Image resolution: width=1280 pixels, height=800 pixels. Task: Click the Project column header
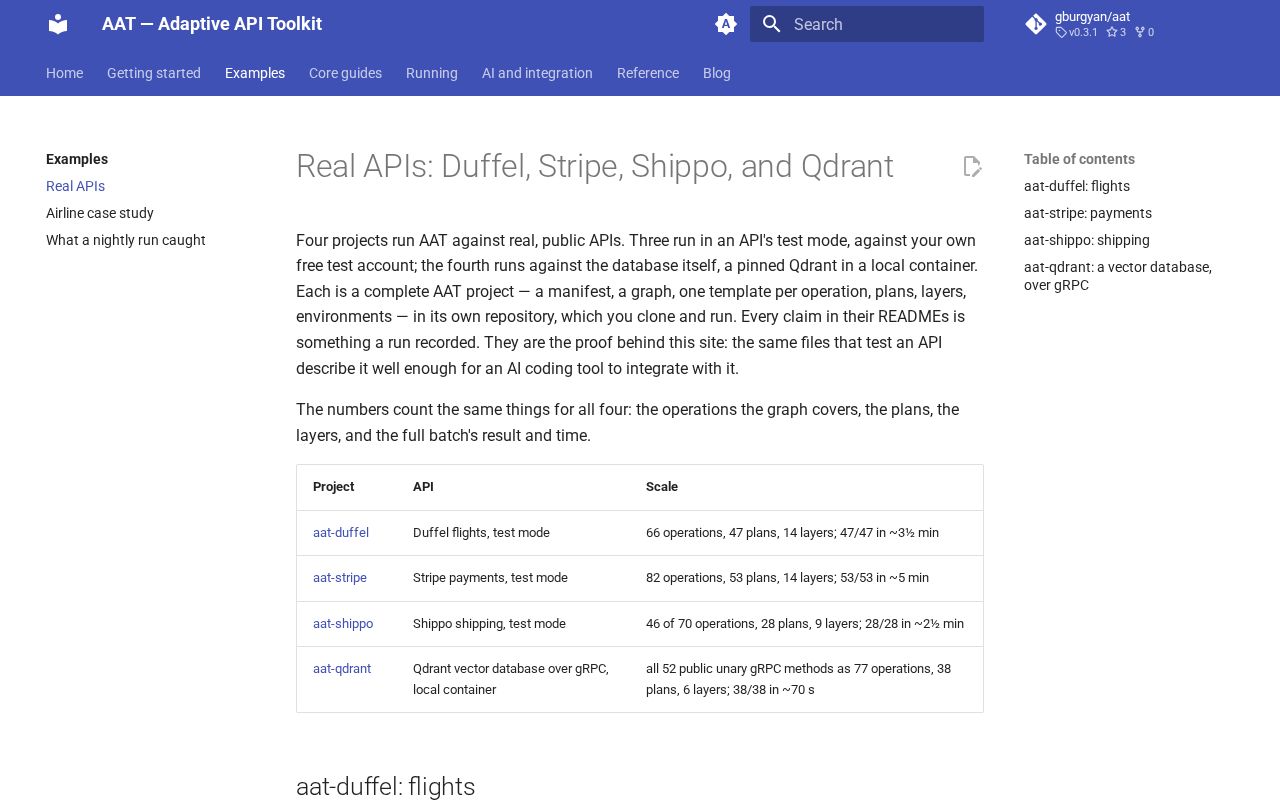(x=334, y=487)
